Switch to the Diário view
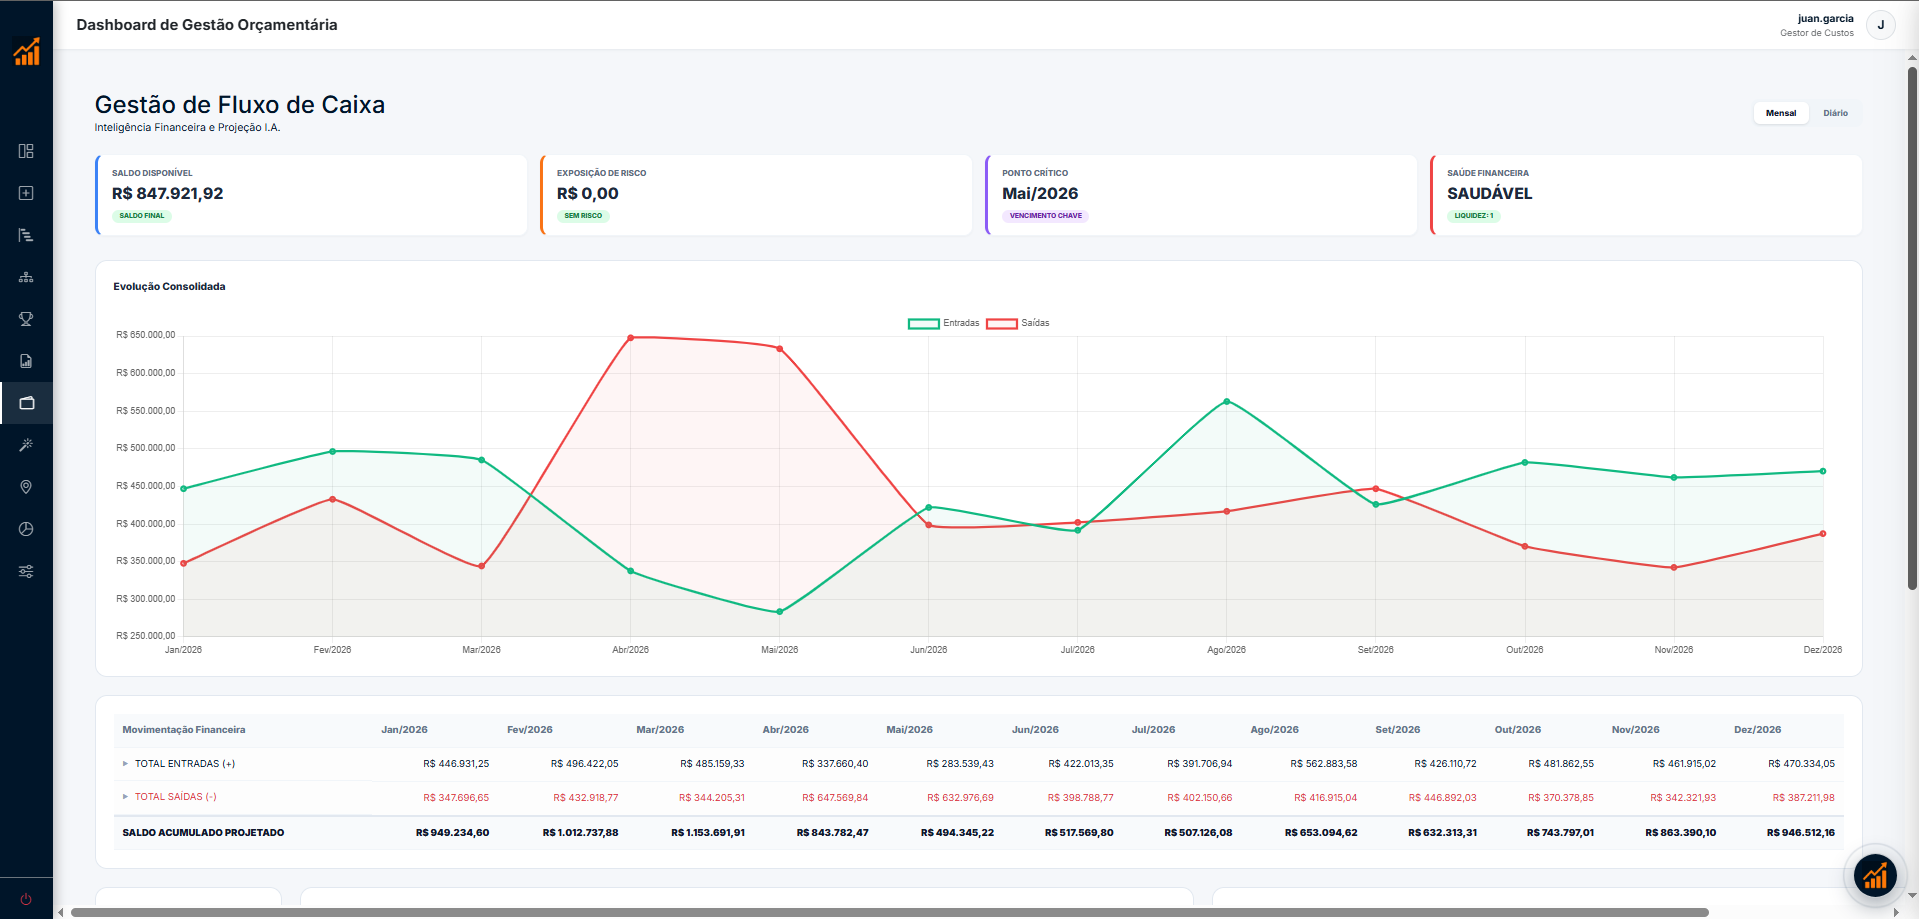The height and width of the screenshot is (919, 1919). [1835, 113]
